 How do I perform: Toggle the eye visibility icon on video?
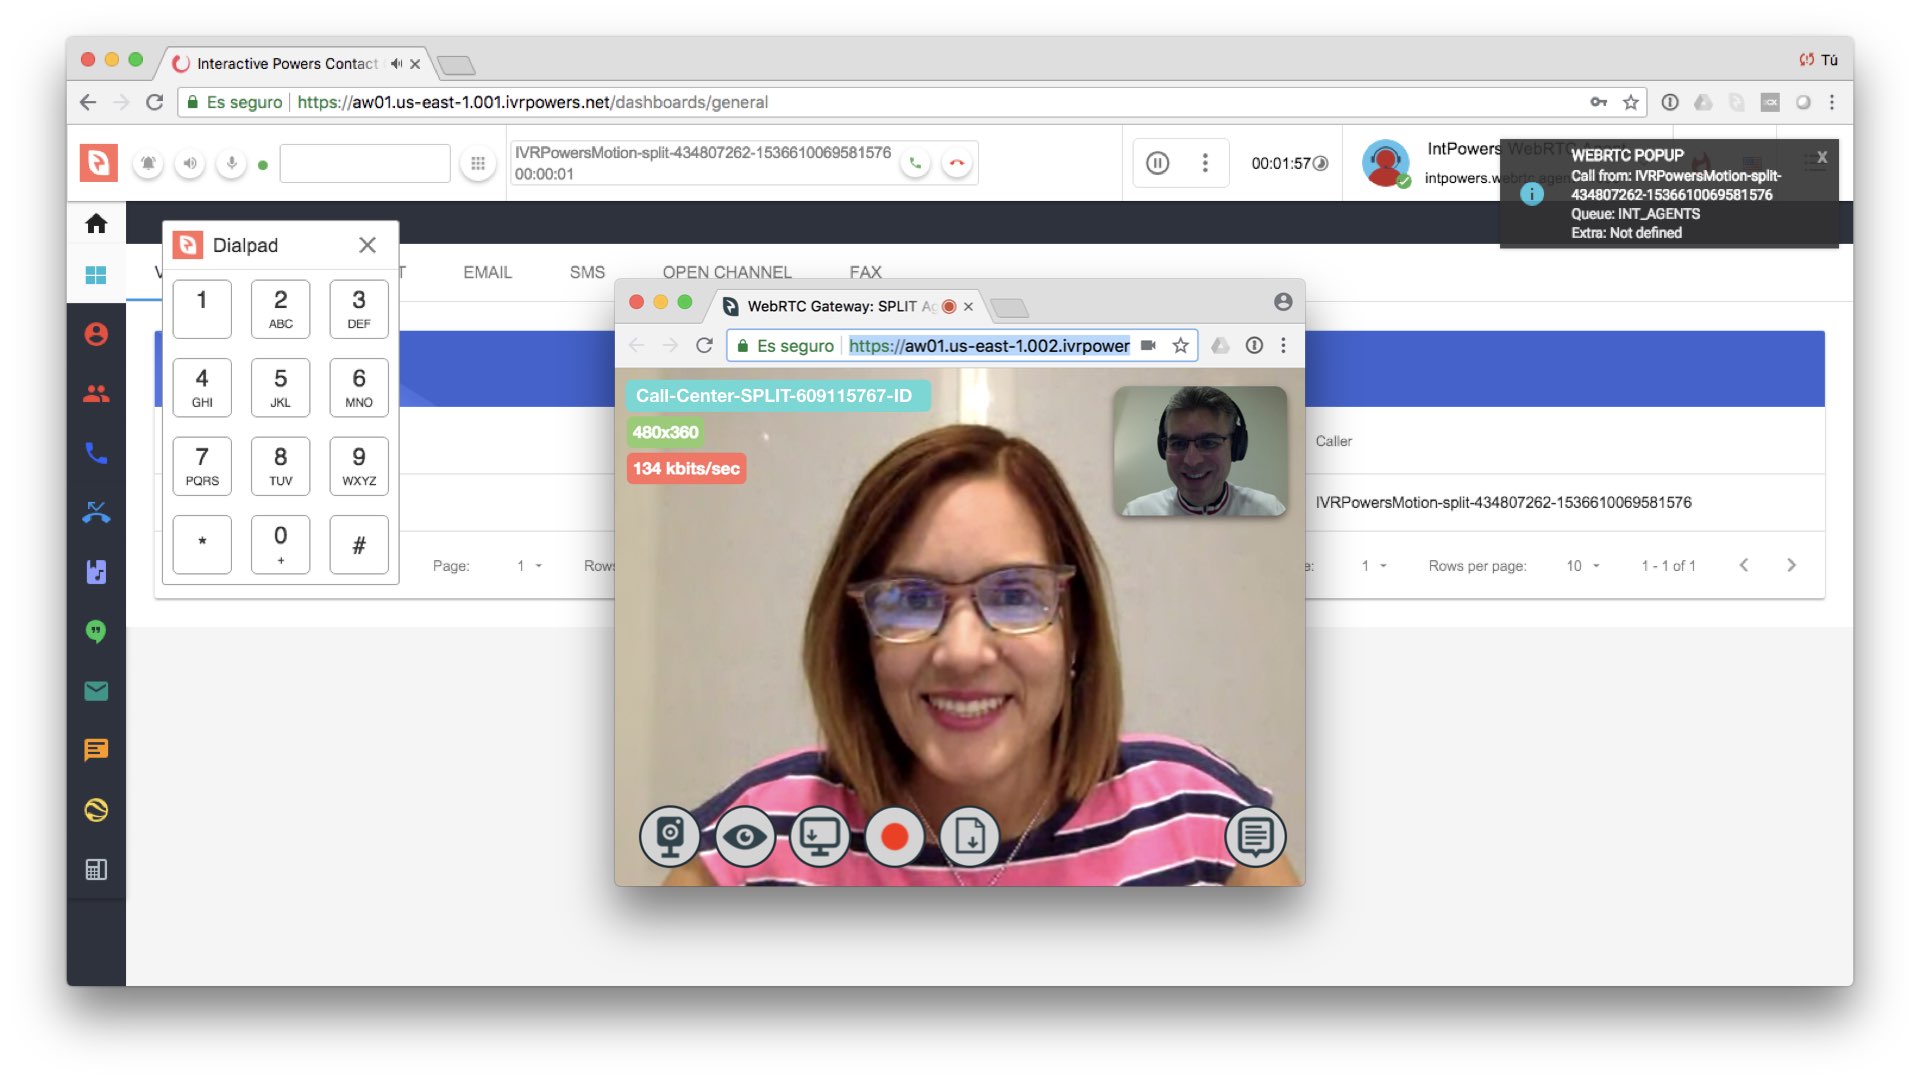coord(744,836)
